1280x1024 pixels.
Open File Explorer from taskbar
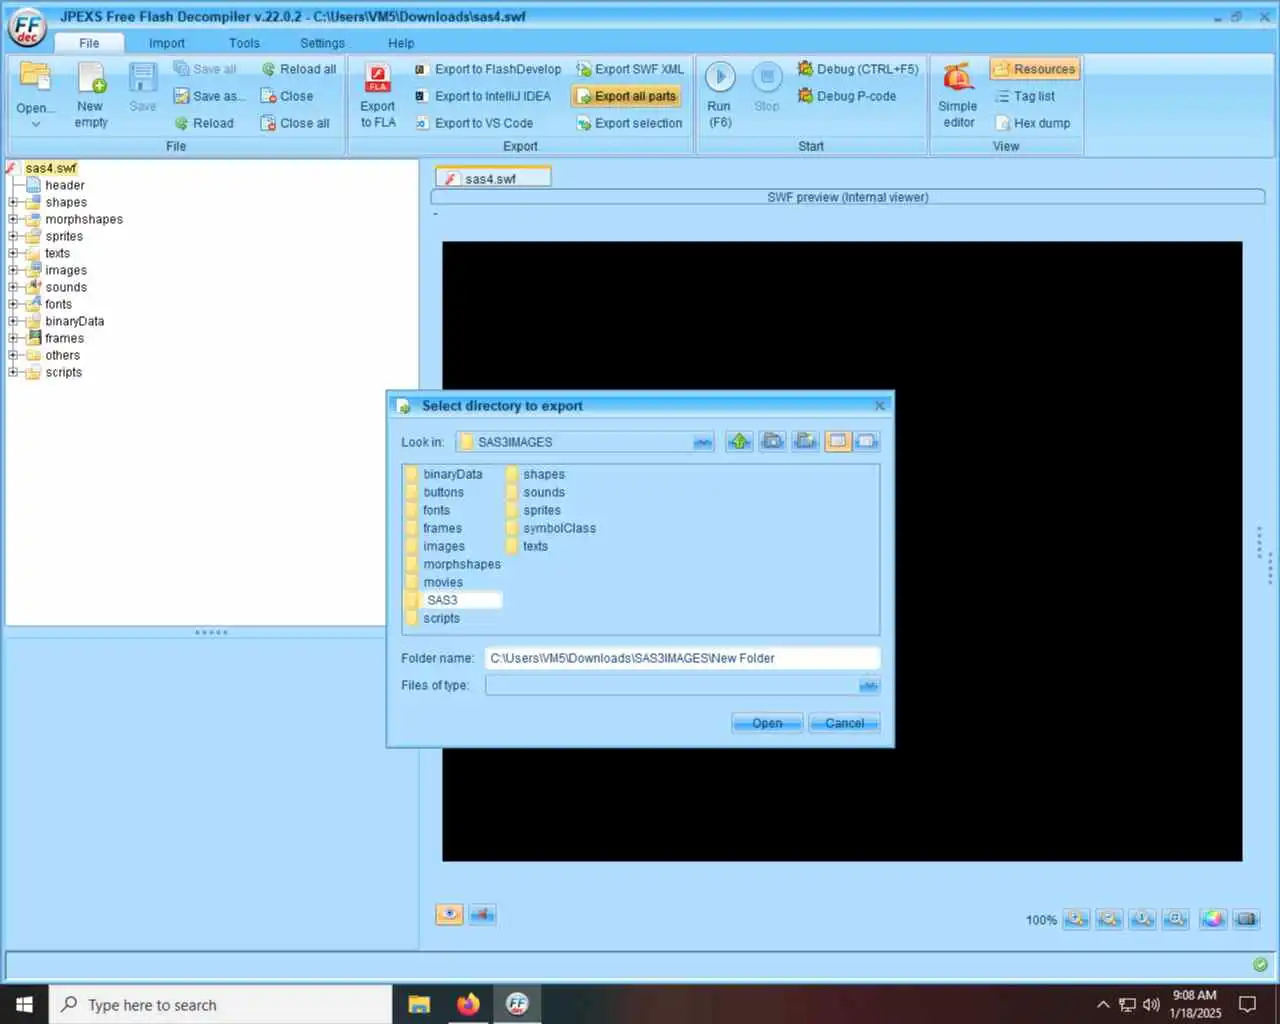click(x=419, y=1004)
